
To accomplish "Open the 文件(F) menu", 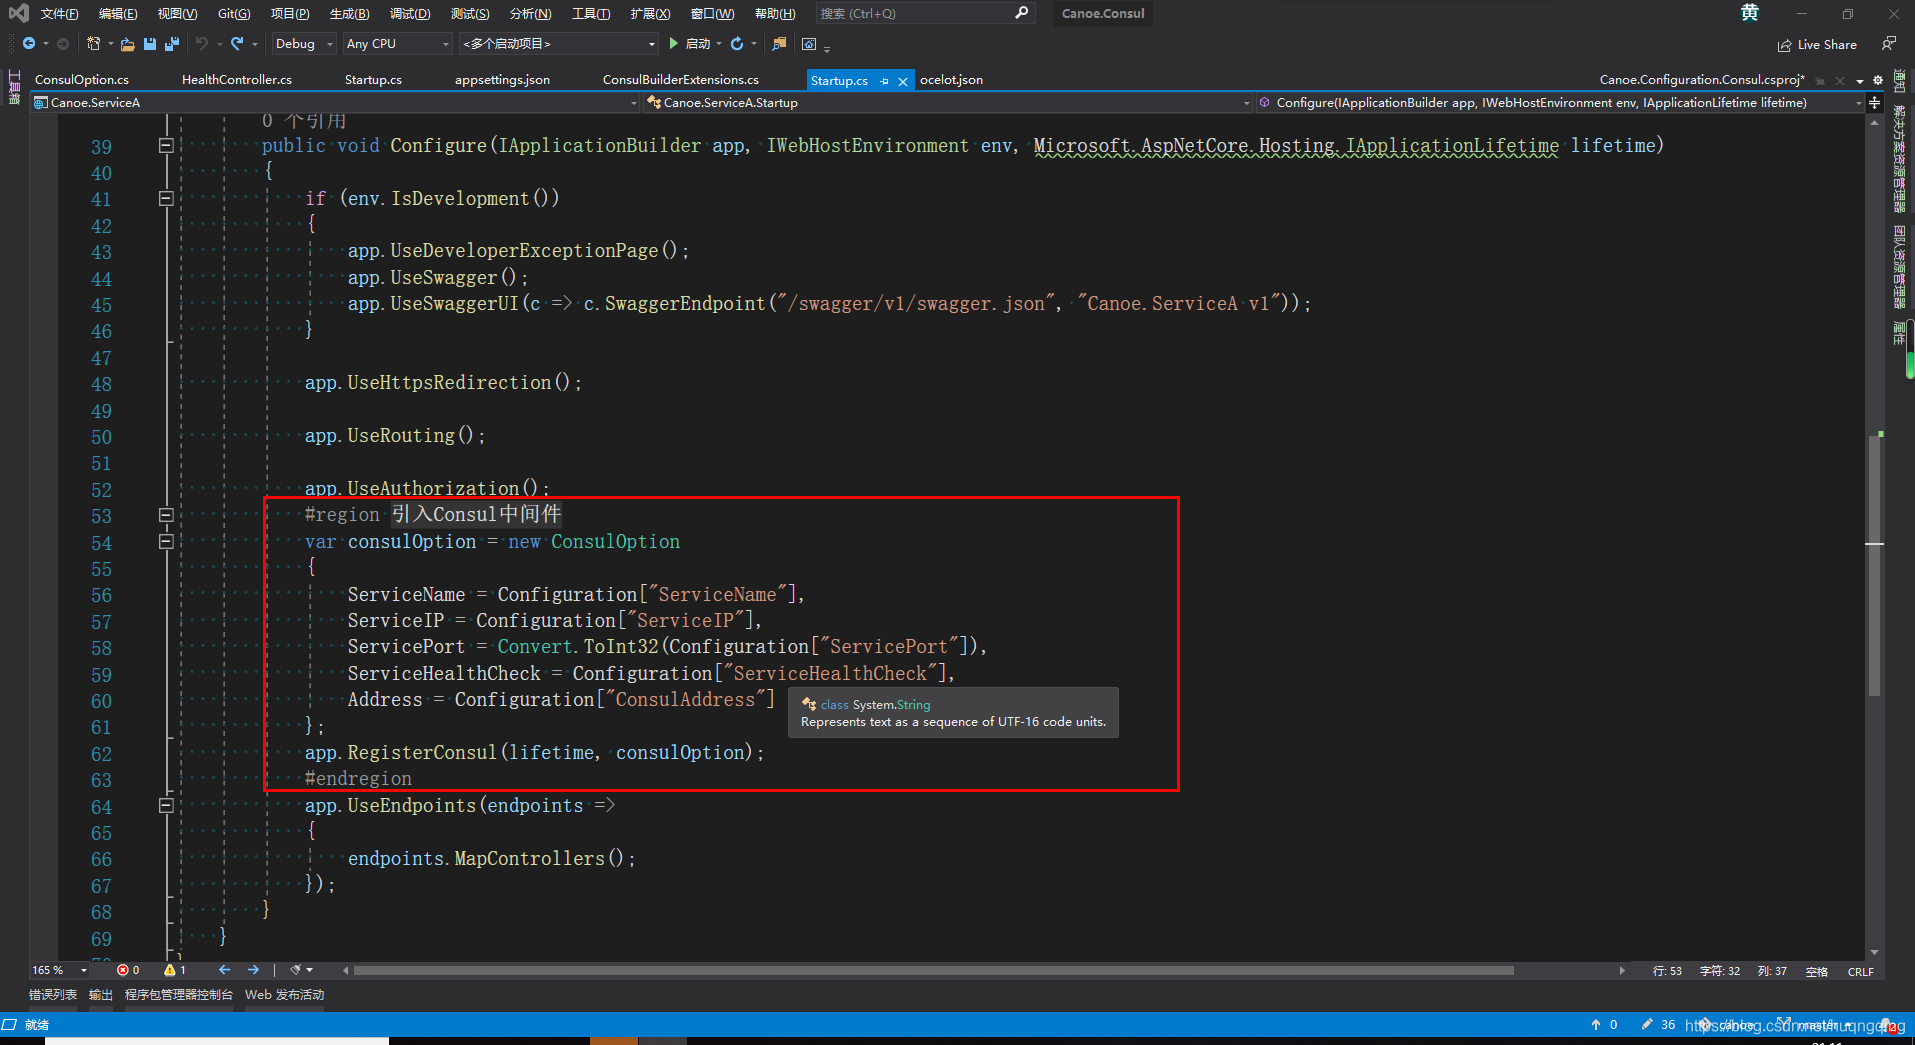I will click(59, 14).
